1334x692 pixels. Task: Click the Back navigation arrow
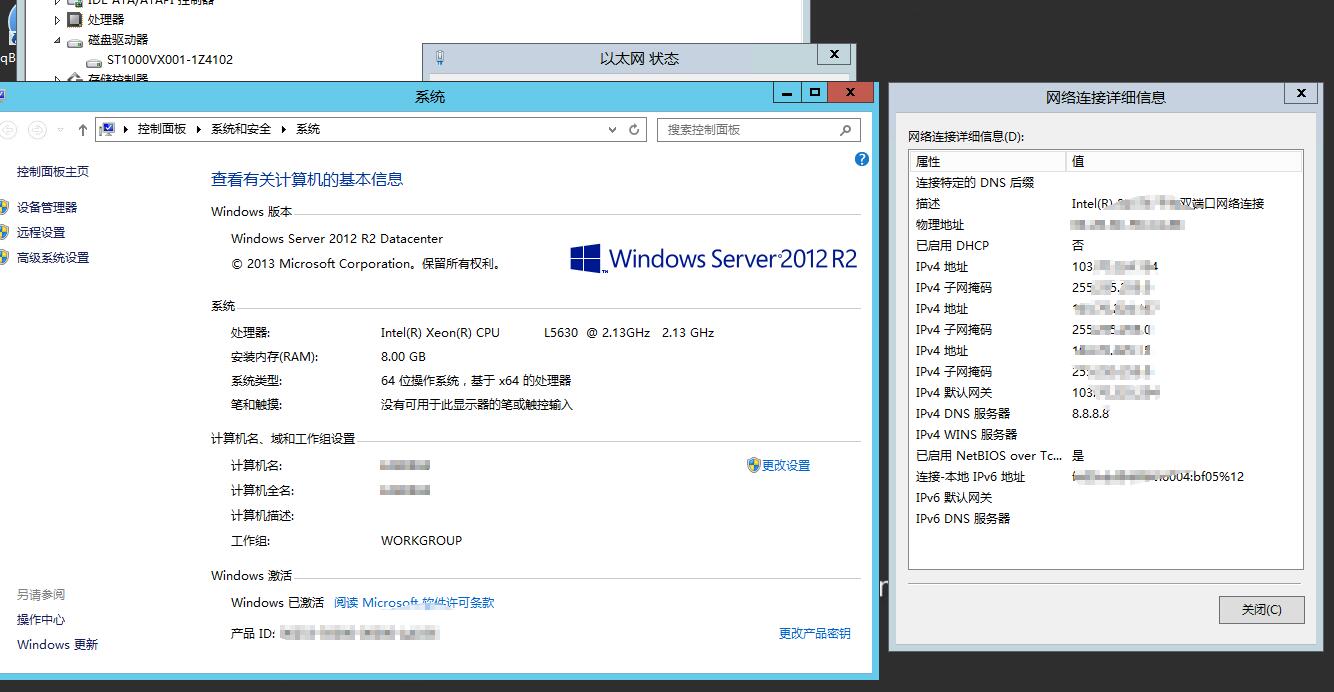click(10, 129)
